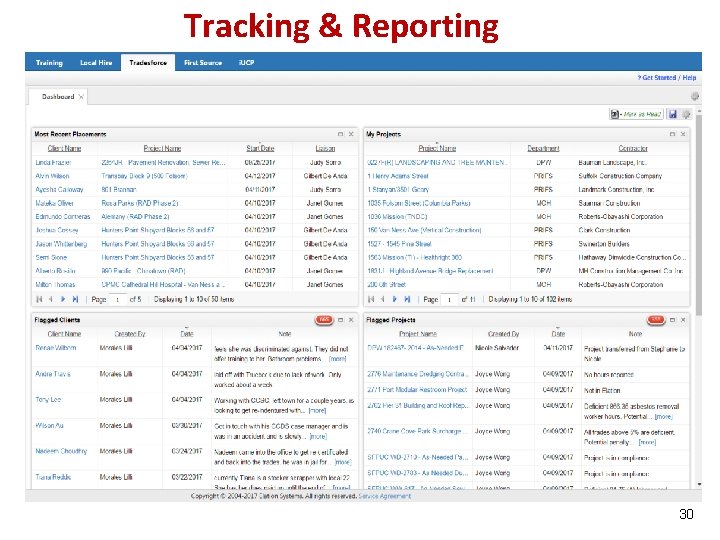720x540 pixels.
Task: Sort Flagged Clients by Created By header
Action: click(130, 334)
